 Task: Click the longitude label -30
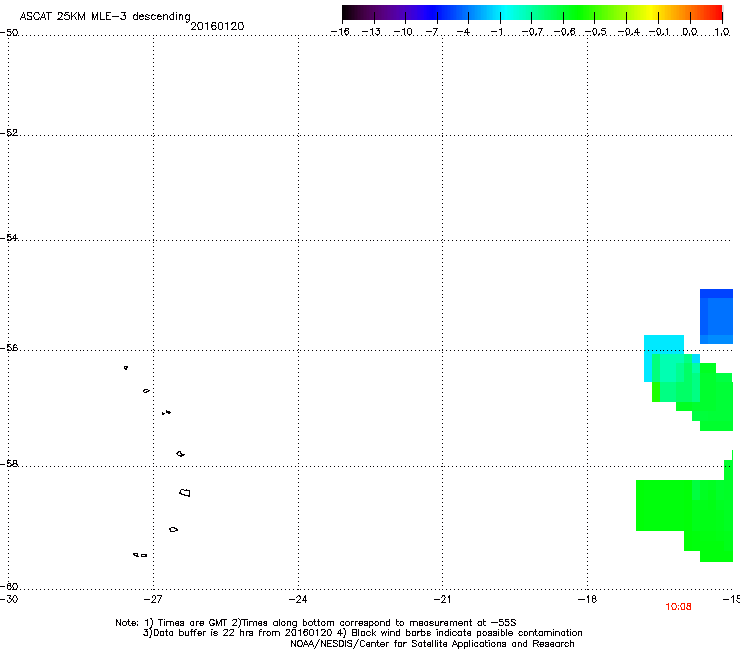9,599
